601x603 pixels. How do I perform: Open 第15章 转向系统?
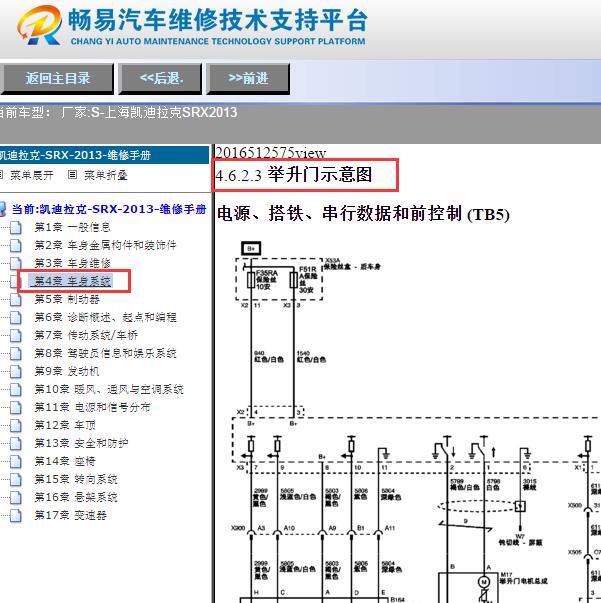tap(76, 479)
